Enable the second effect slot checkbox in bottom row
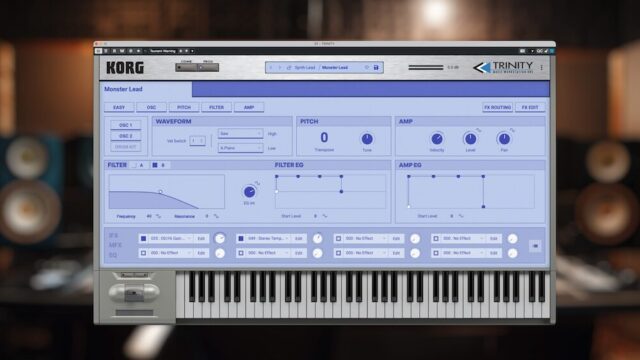The image size is (640, 360). 241,253
